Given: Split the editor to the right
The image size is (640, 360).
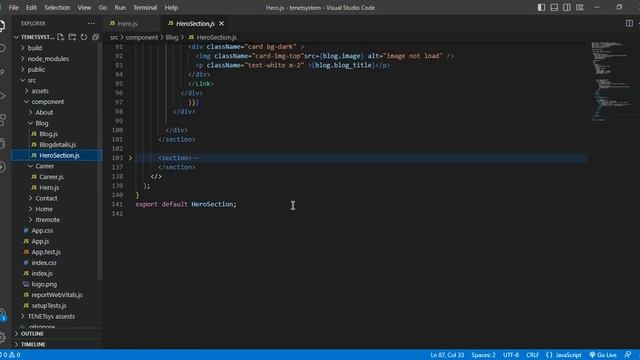Looking at the screenshot, I should coord(629,24).
